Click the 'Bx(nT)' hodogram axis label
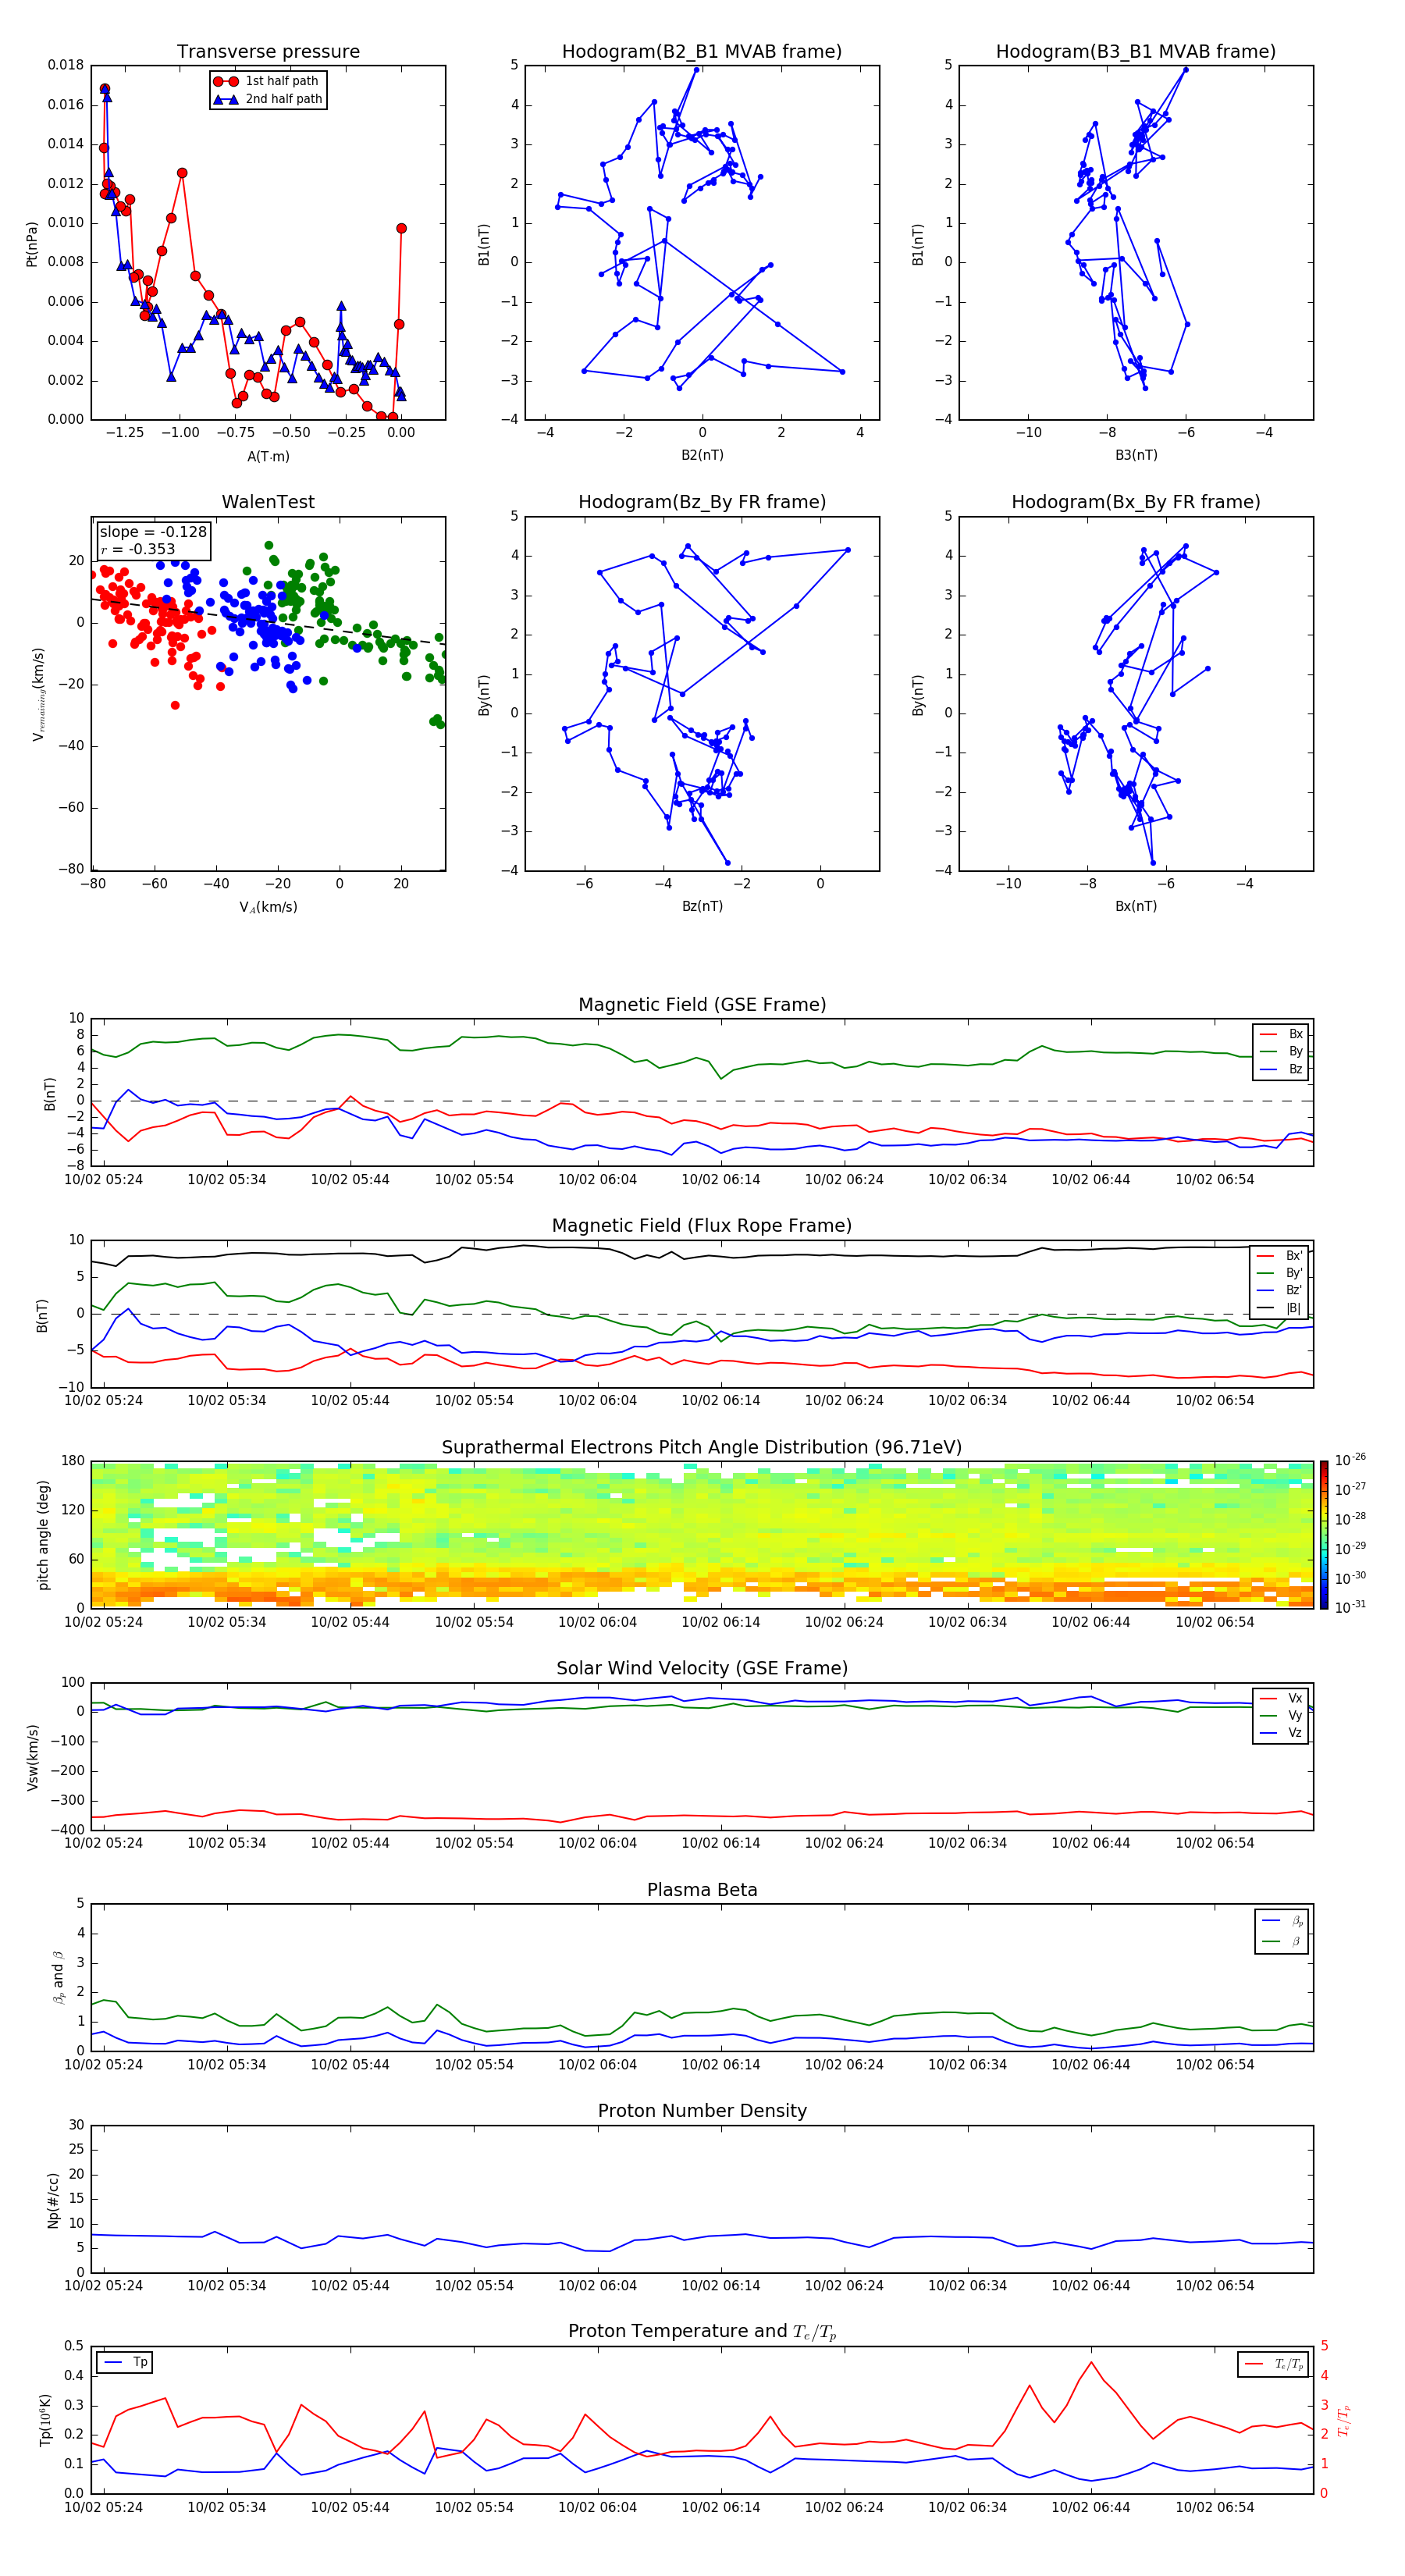1405x2576 pixels. pyautogui.click(x=1136, y=906)
